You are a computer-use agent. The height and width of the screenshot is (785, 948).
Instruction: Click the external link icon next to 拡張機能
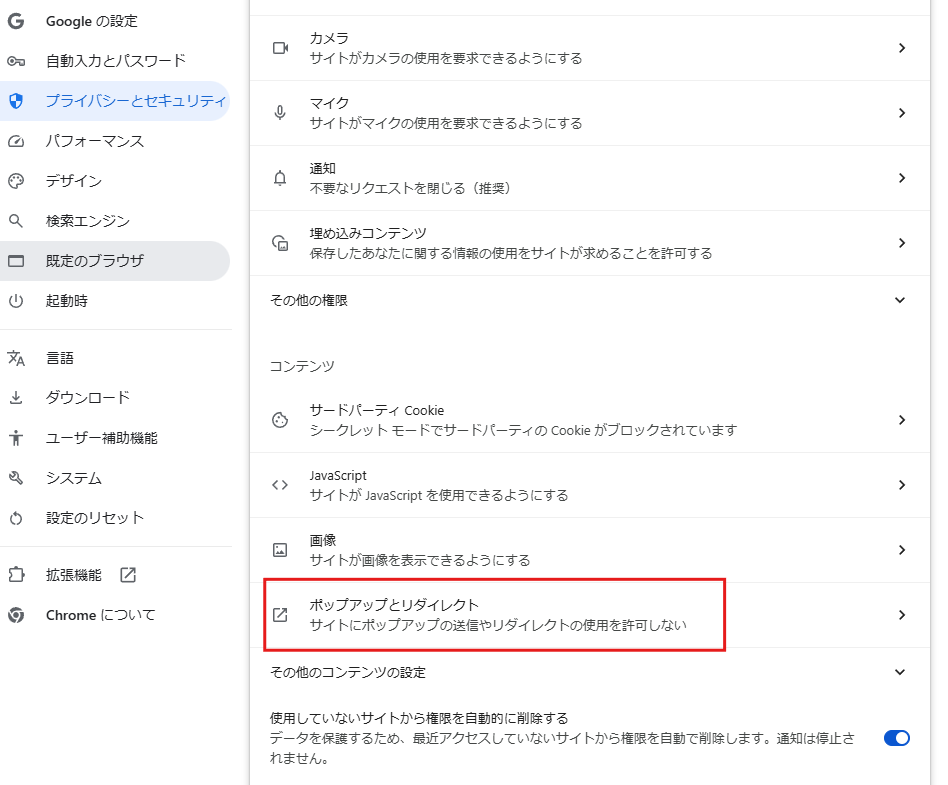point(128,575)
